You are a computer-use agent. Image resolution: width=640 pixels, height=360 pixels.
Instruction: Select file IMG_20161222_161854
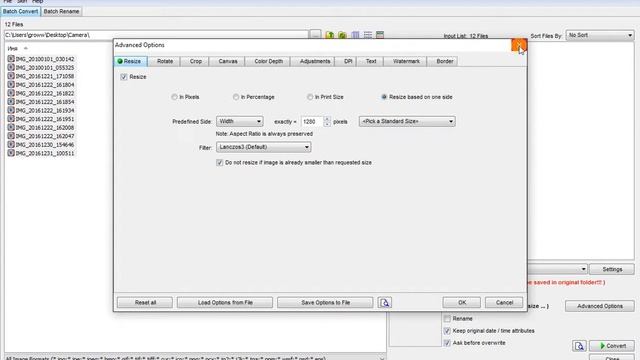tap(41, 102)
